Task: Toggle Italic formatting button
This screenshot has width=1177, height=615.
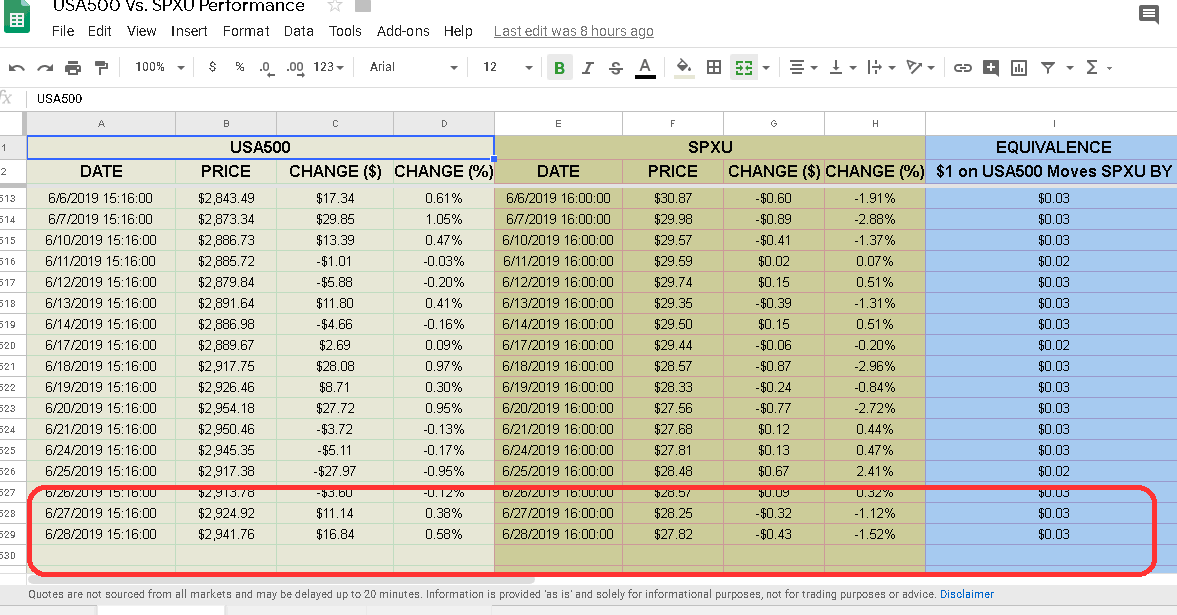Action: point(588,68)
